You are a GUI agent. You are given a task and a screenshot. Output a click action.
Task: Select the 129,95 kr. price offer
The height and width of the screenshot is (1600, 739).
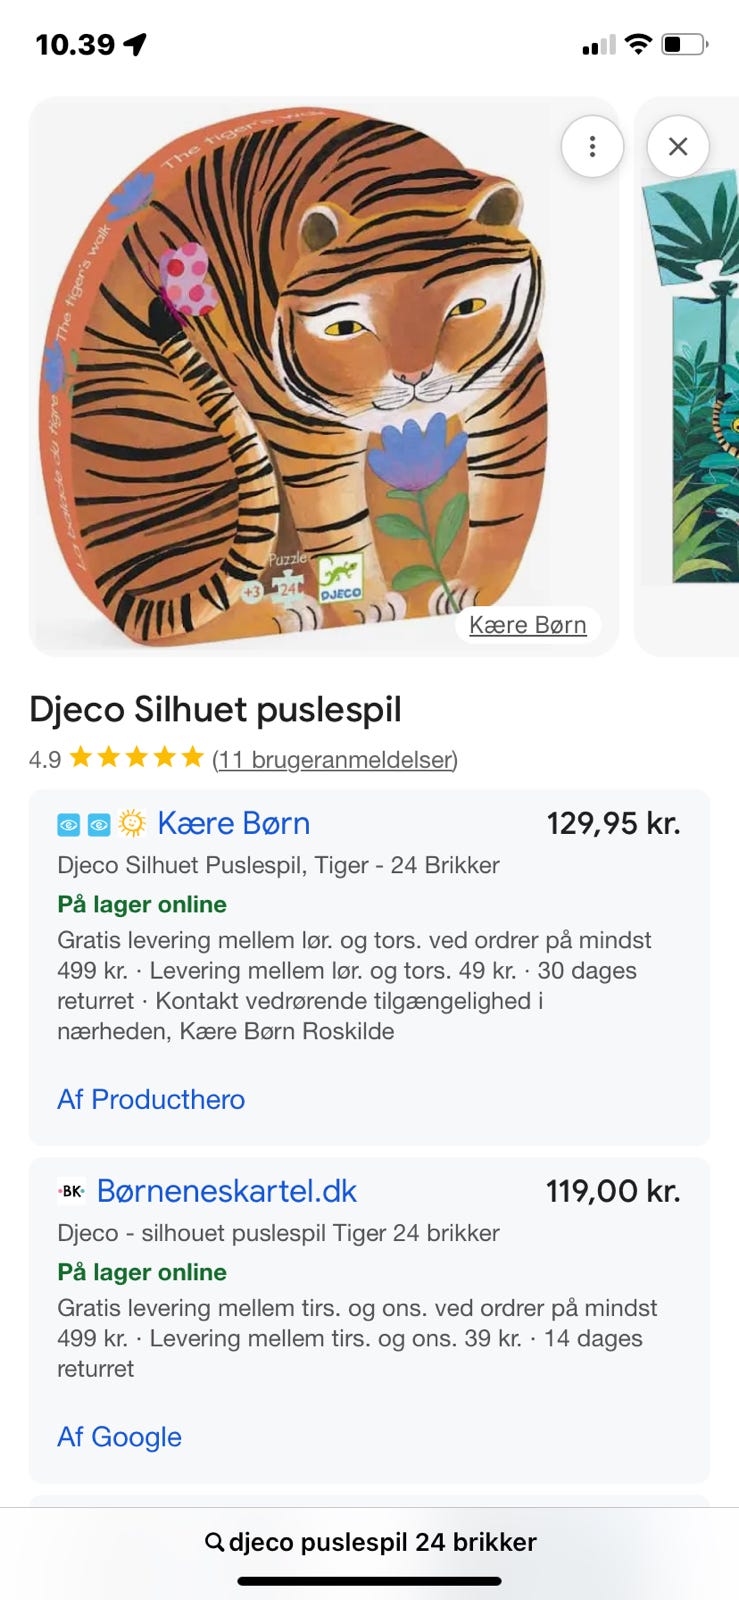tap(613, 823)
